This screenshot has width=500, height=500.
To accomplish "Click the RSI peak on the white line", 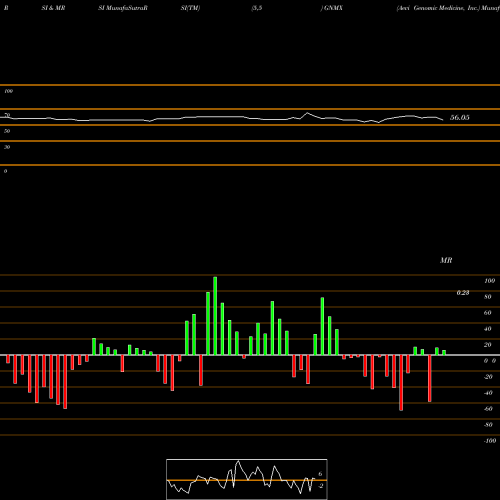I will (x=307, y=113).
